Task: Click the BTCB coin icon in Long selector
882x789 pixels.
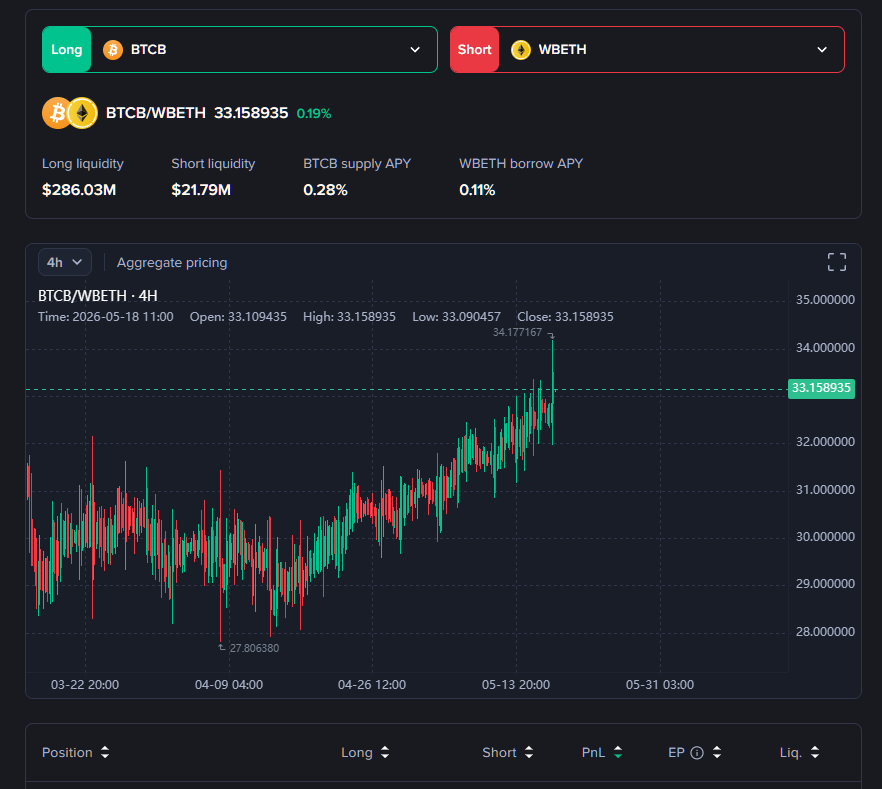Action: [113, 49]
